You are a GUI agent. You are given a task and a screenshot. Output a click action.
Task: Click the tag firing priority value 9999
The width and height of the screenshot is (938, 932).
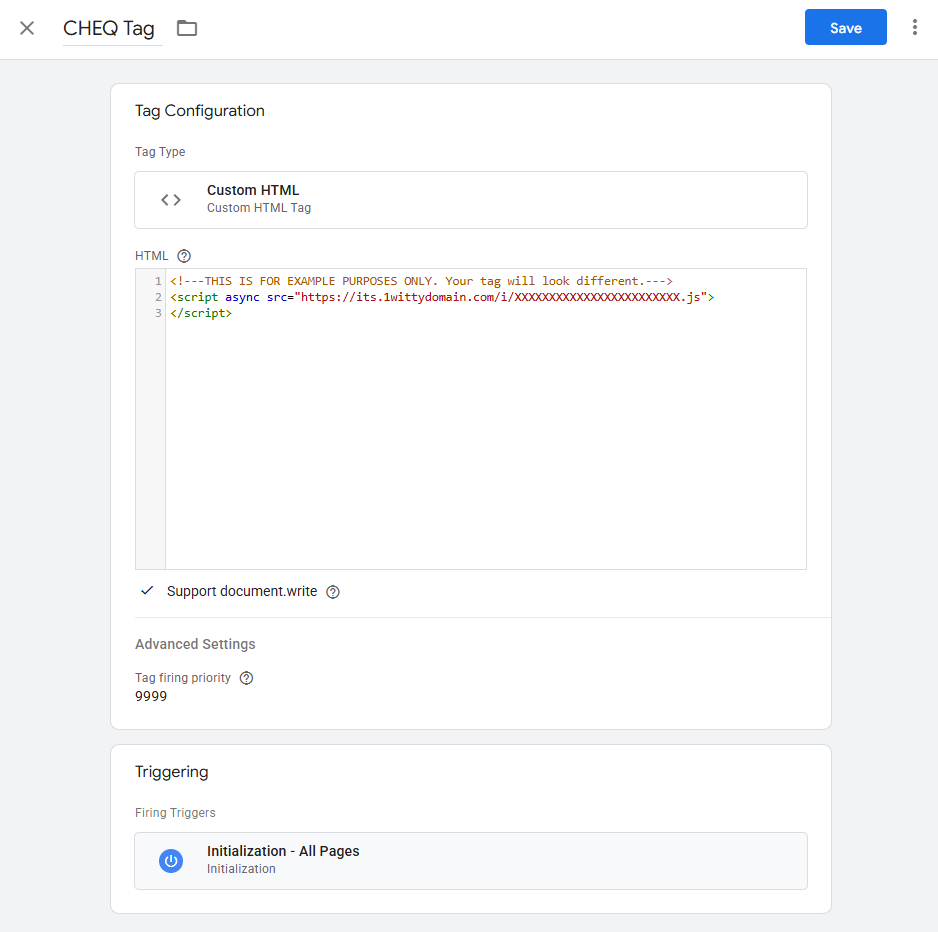[151, 696]
